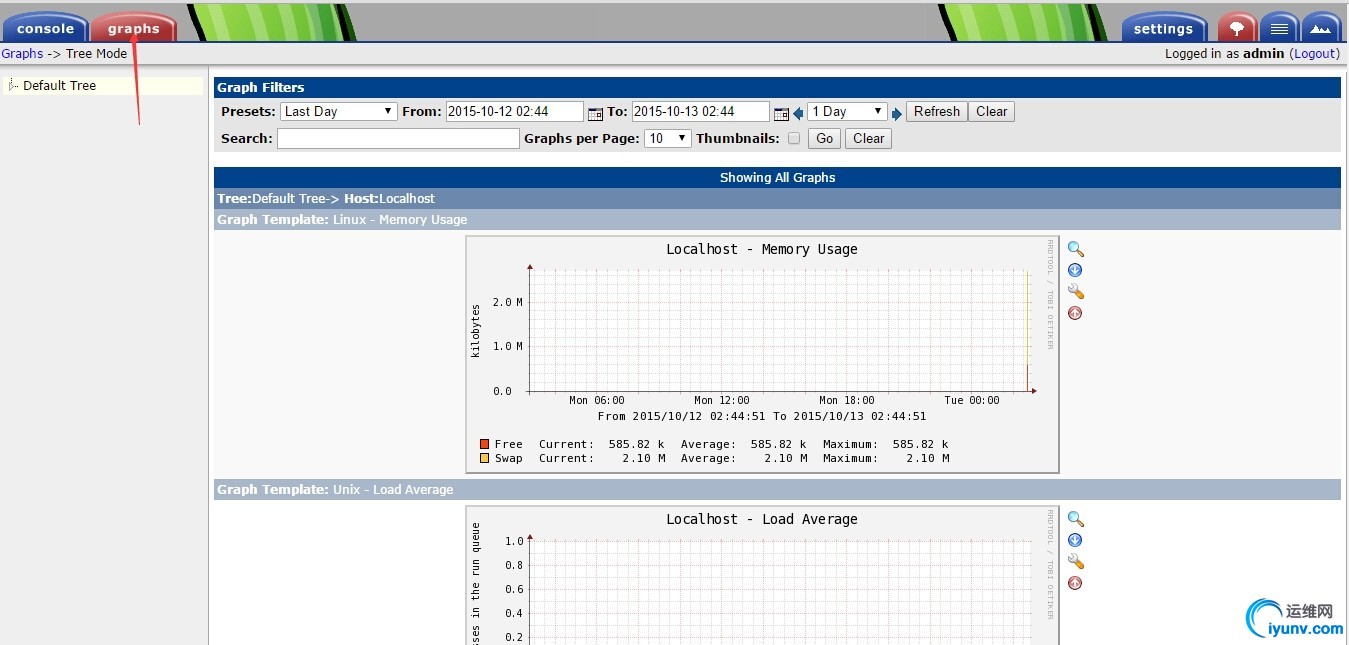Open the From date calendar picker

(x=595, y=114)
